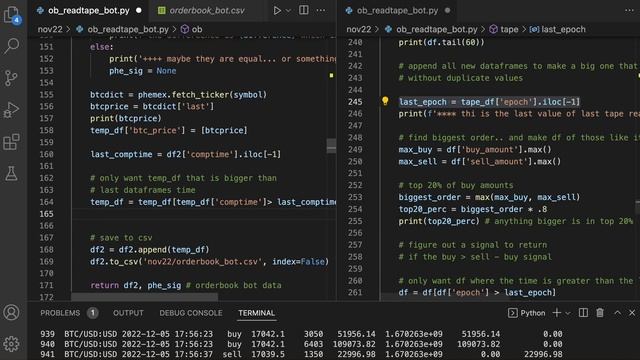Screen dimensions: 640x360
Task: Click nov22 breadcrumb in right editor
Action: [x=358, y=29]
